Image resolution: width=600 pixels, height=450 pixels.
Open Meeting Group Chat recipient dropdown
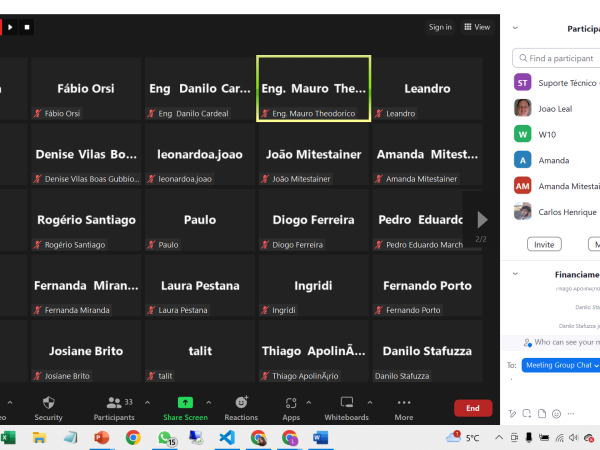[x=561, y=365]
